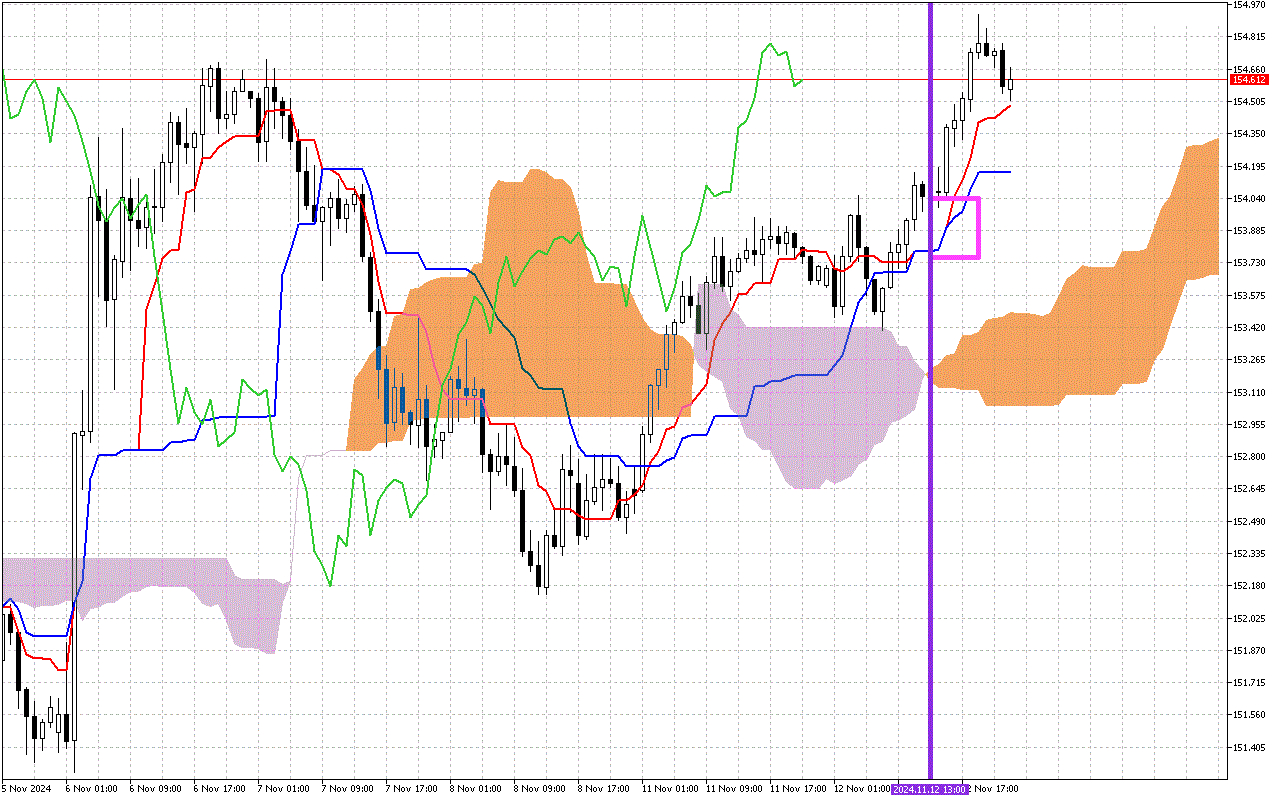Viewport: 1280px width, 800px height.
Task: Click the 152.645 price axis label
Action: (1249, 489)
